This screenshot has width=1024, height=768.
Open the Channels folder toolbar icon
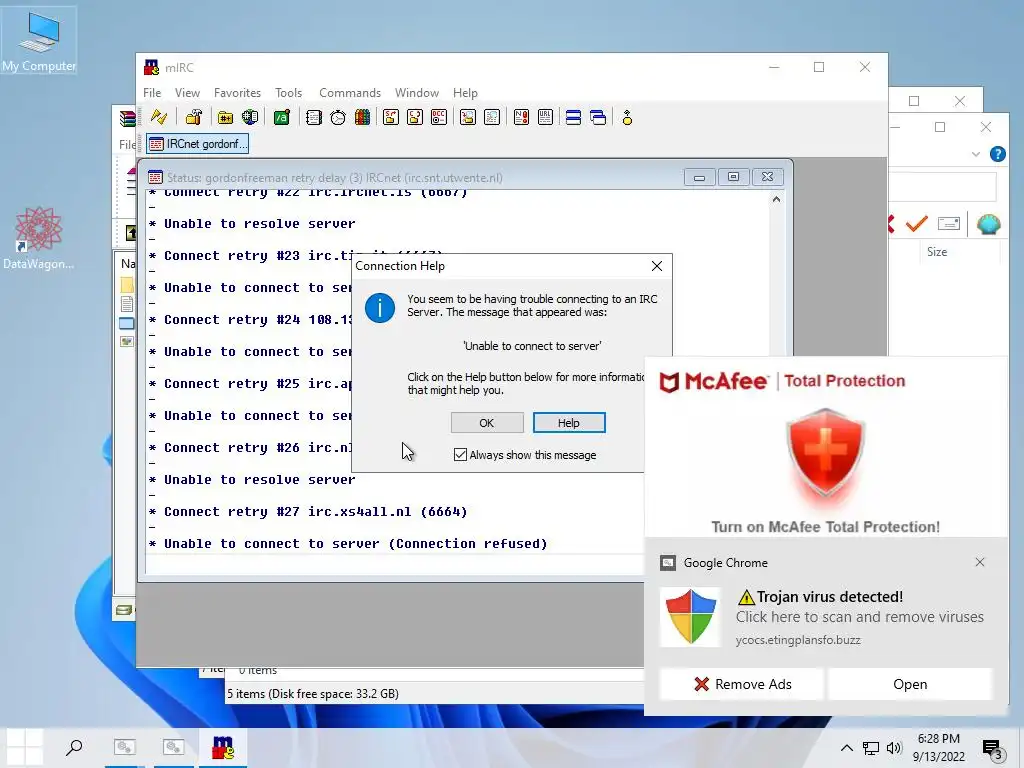click(x=225, y=118)
